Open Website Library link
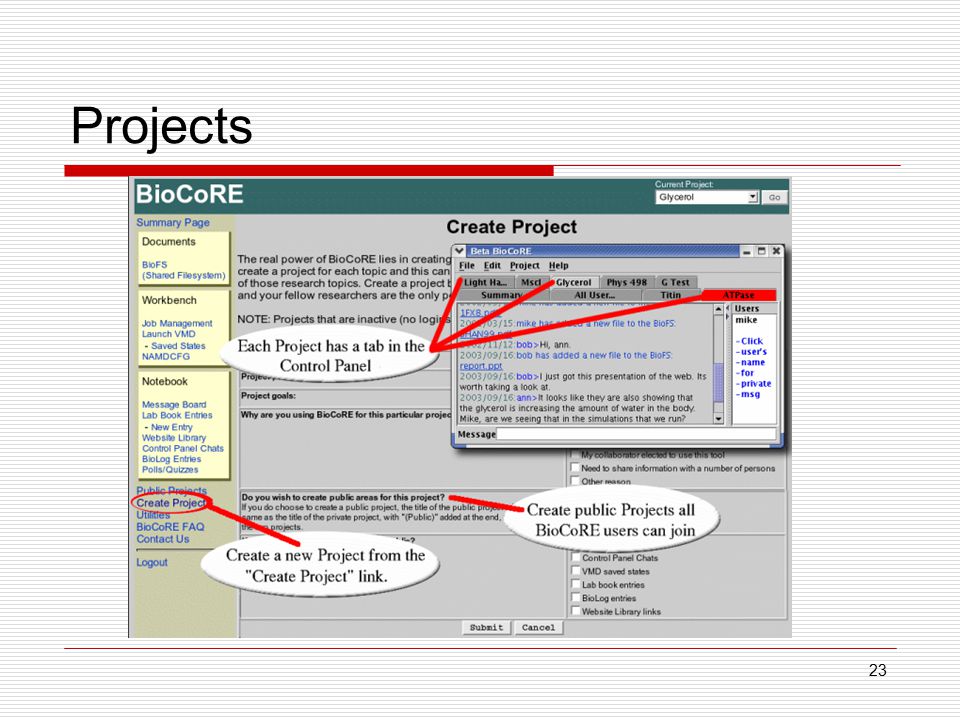960x720 pixels. click(174, 438)
